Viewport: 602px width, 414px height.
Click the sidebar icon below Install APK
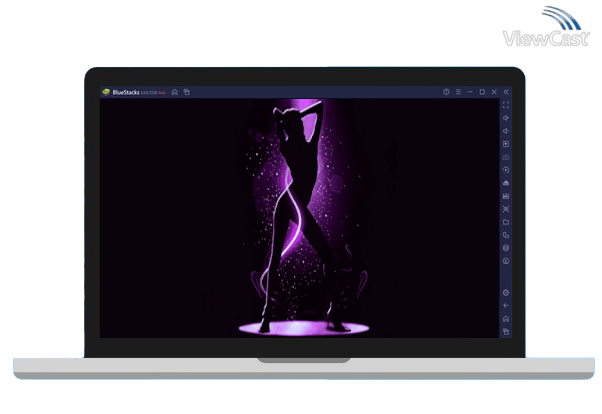tap(506, 196)
